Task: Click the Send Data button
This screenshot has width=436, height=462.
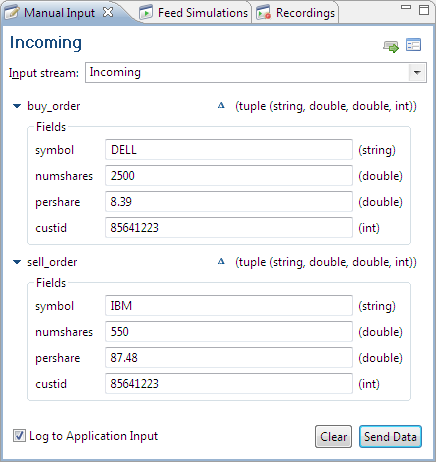Action: pos(390,437)
